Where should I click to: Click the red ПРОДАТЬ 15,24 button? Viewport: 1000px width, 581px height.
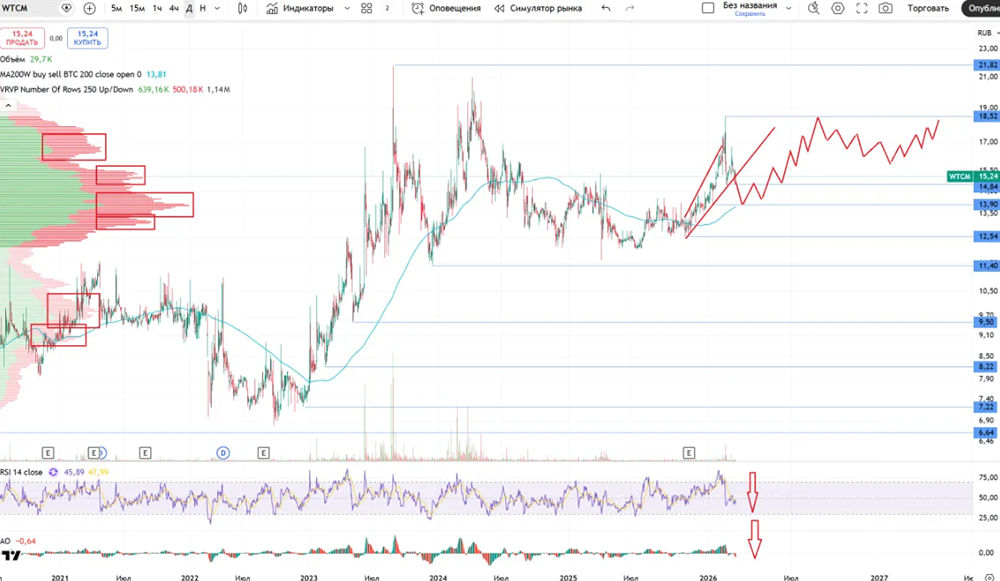coord(22,38)
